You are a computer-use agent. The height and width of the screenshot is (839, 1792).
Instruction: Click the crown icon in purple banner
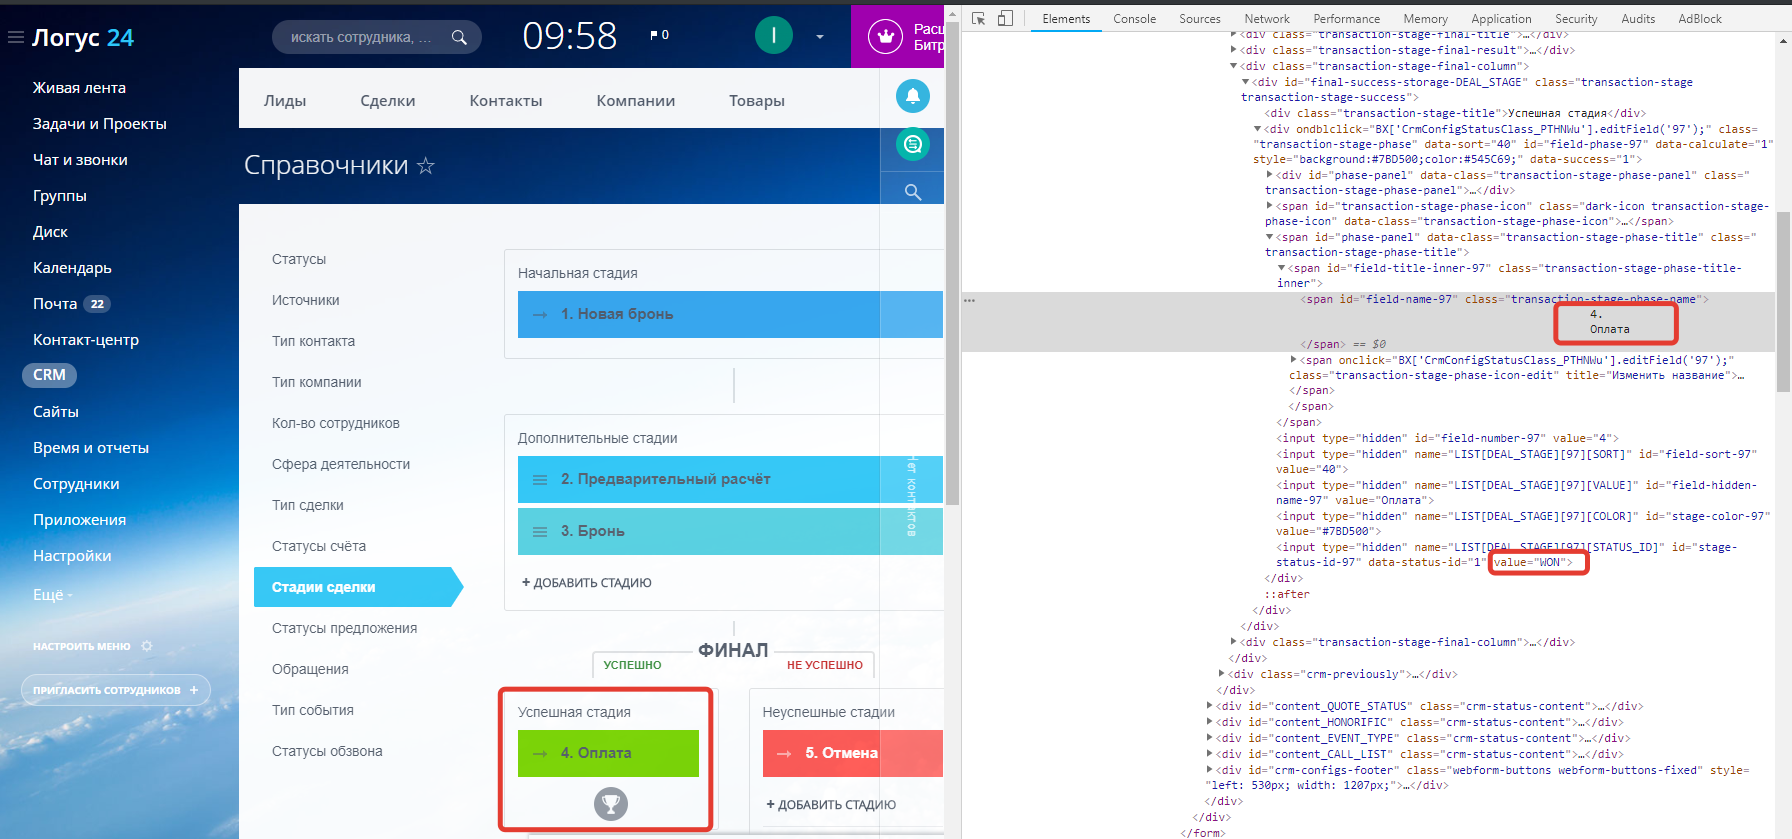885,37
